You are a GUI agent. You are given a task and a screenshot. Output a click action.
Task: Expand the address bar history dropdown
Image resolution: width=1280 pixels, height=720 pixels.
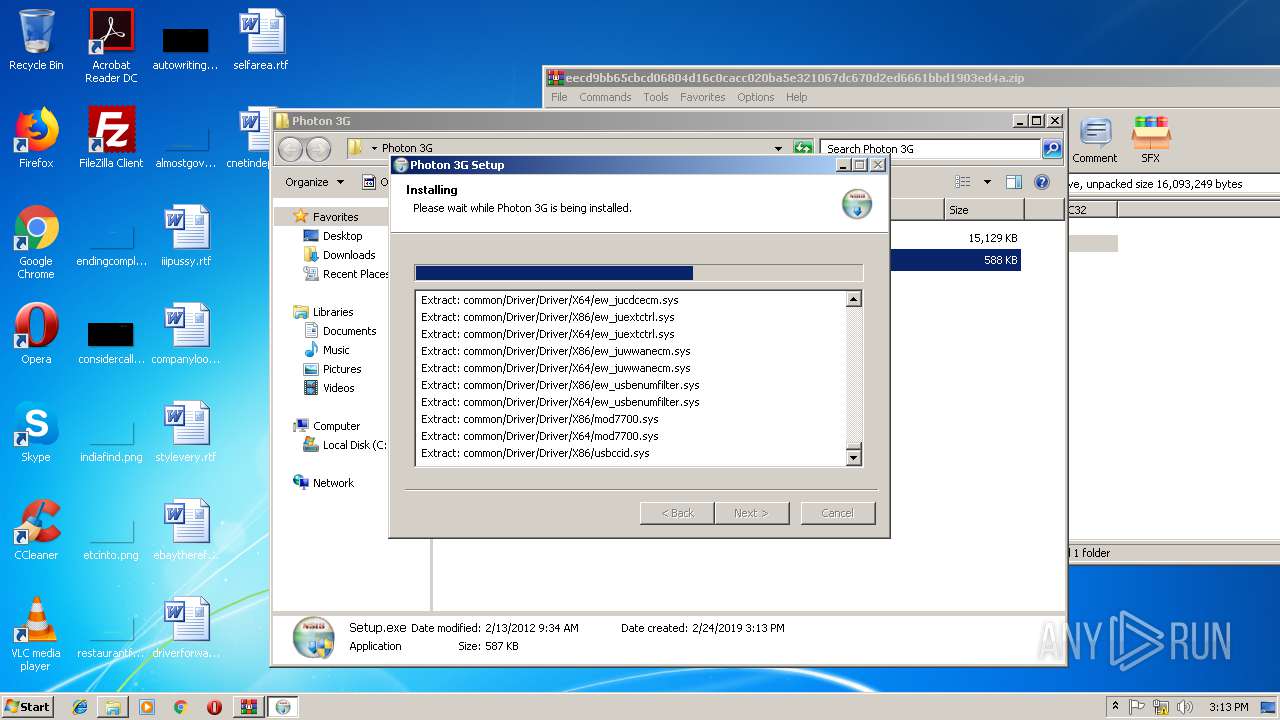[x=778, y=149]
